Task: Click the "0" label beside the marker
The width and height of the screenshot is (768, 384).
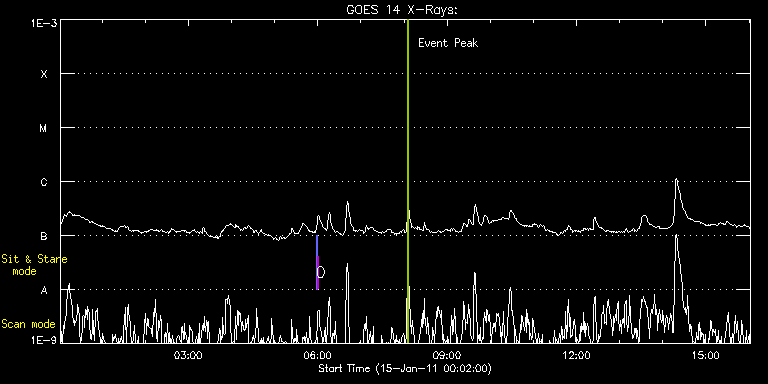Action: (x=321, y=272)
